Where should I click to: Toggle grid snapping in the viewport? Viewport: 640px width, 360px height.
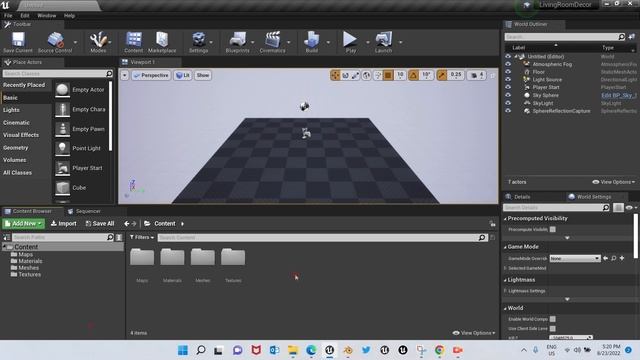click(x=388, y=75)
